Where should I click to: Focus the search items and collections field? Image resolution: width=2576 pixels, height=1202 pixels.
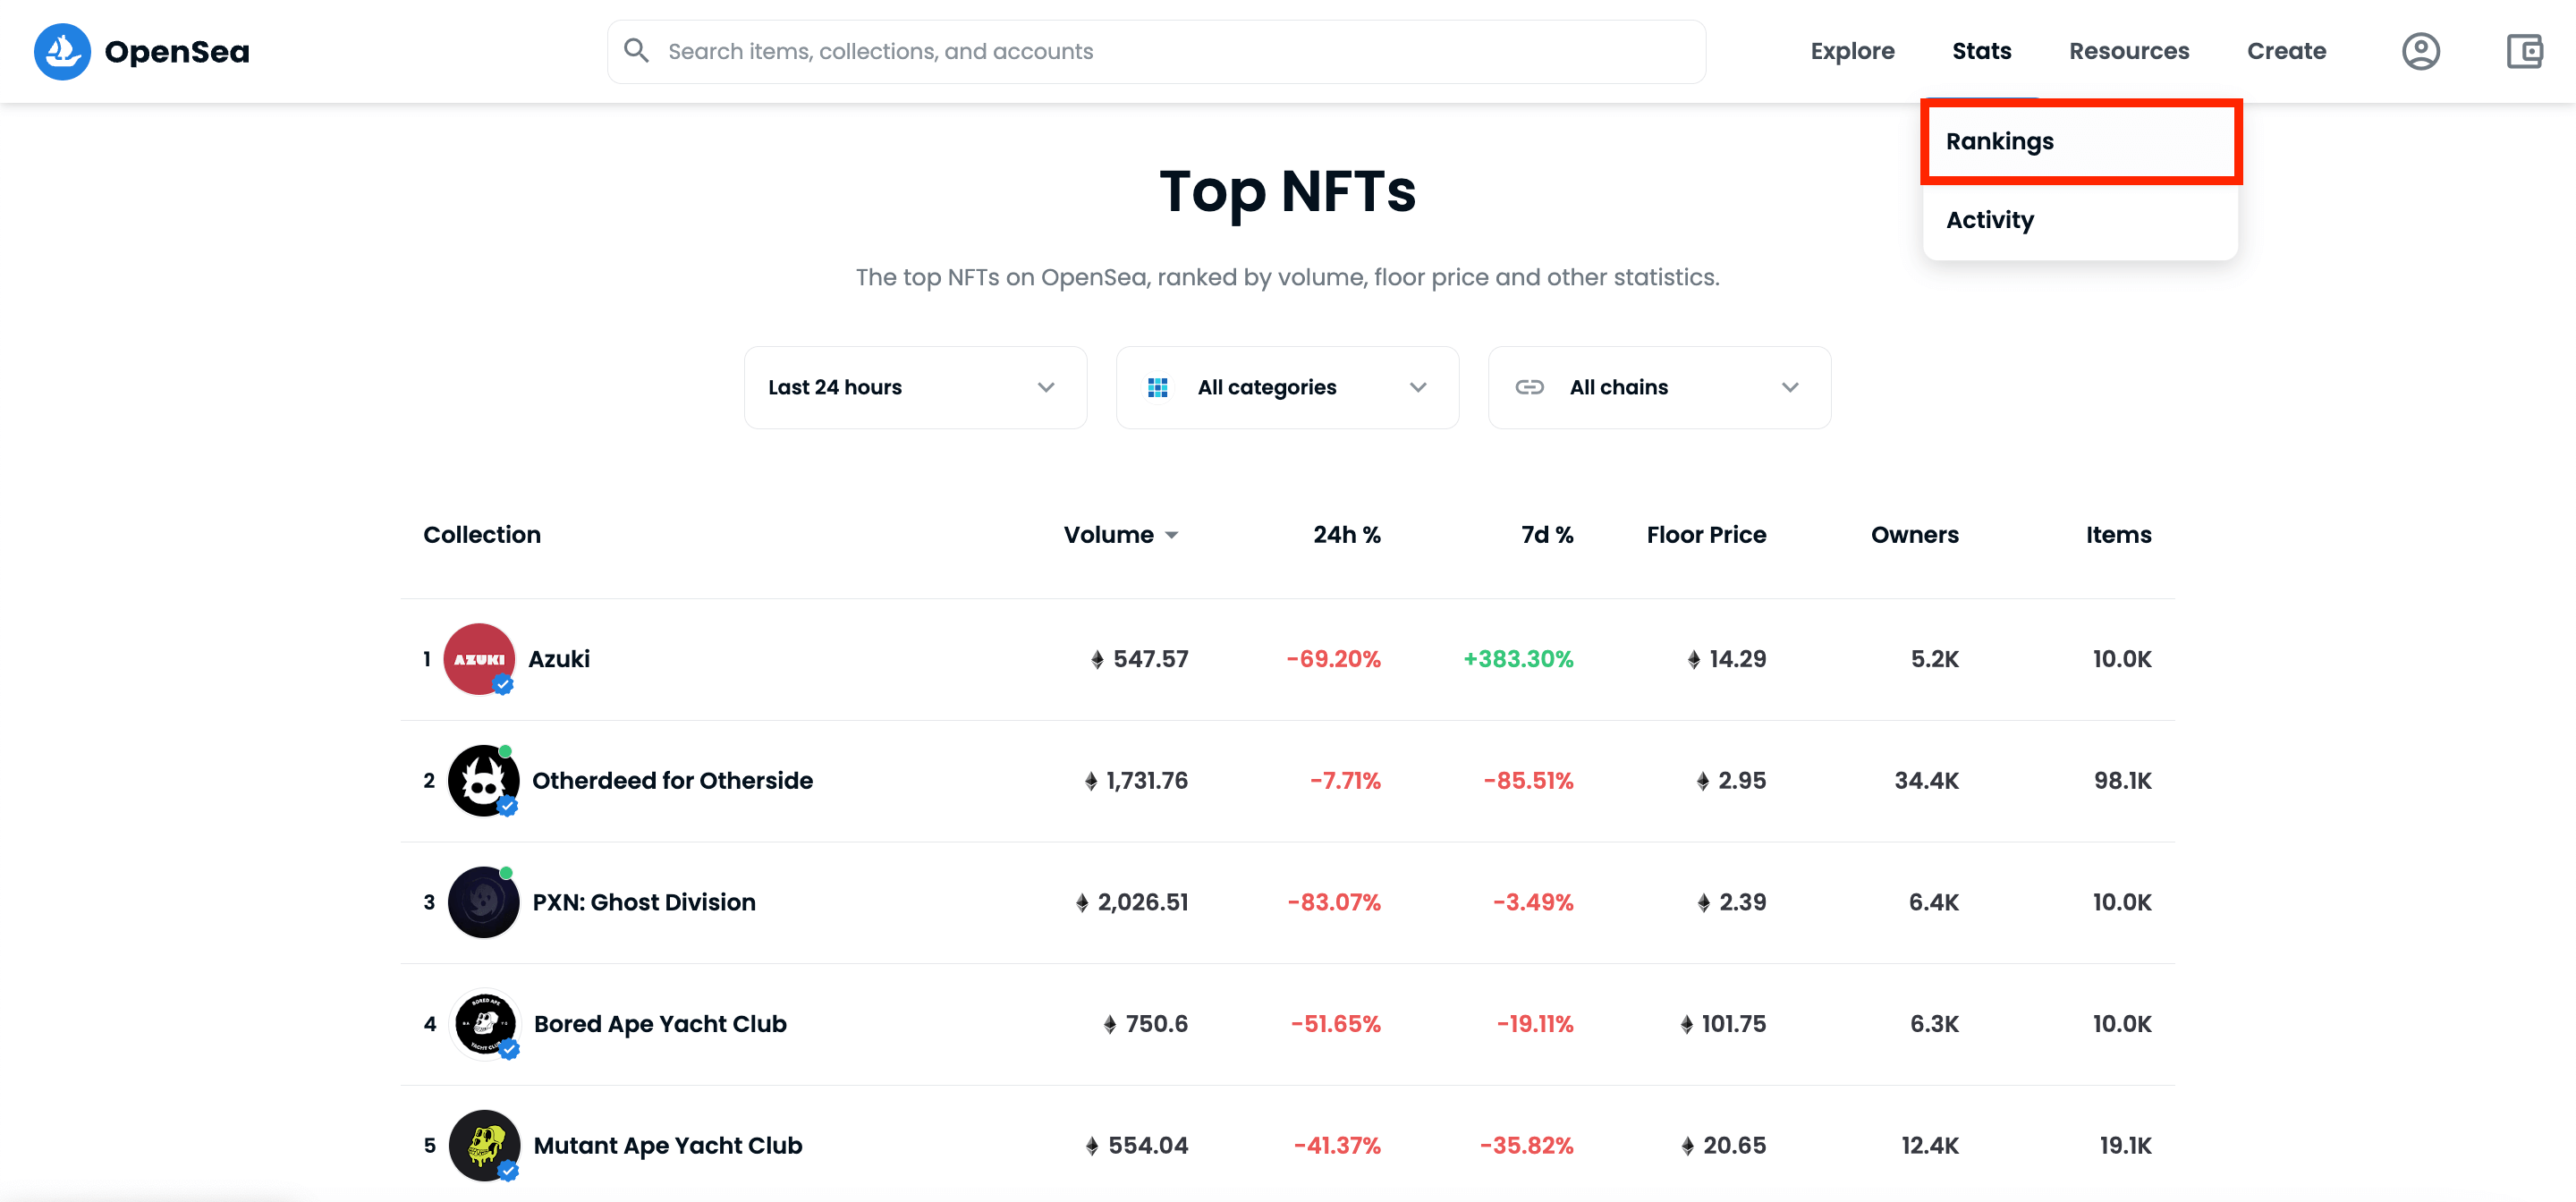point(1156,51)
